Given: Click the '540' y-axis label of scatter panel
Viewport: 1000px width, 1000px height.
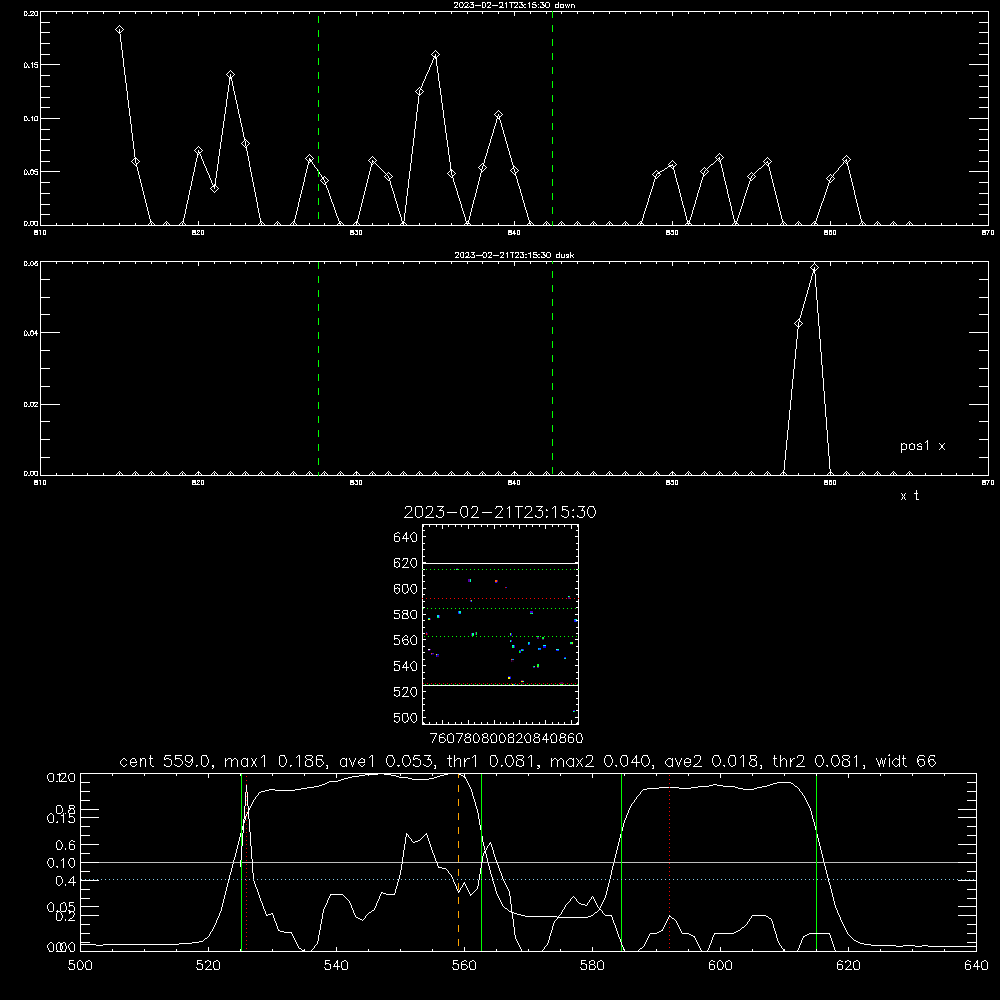Looking at the screenshot, I should (x=406, y=666).
